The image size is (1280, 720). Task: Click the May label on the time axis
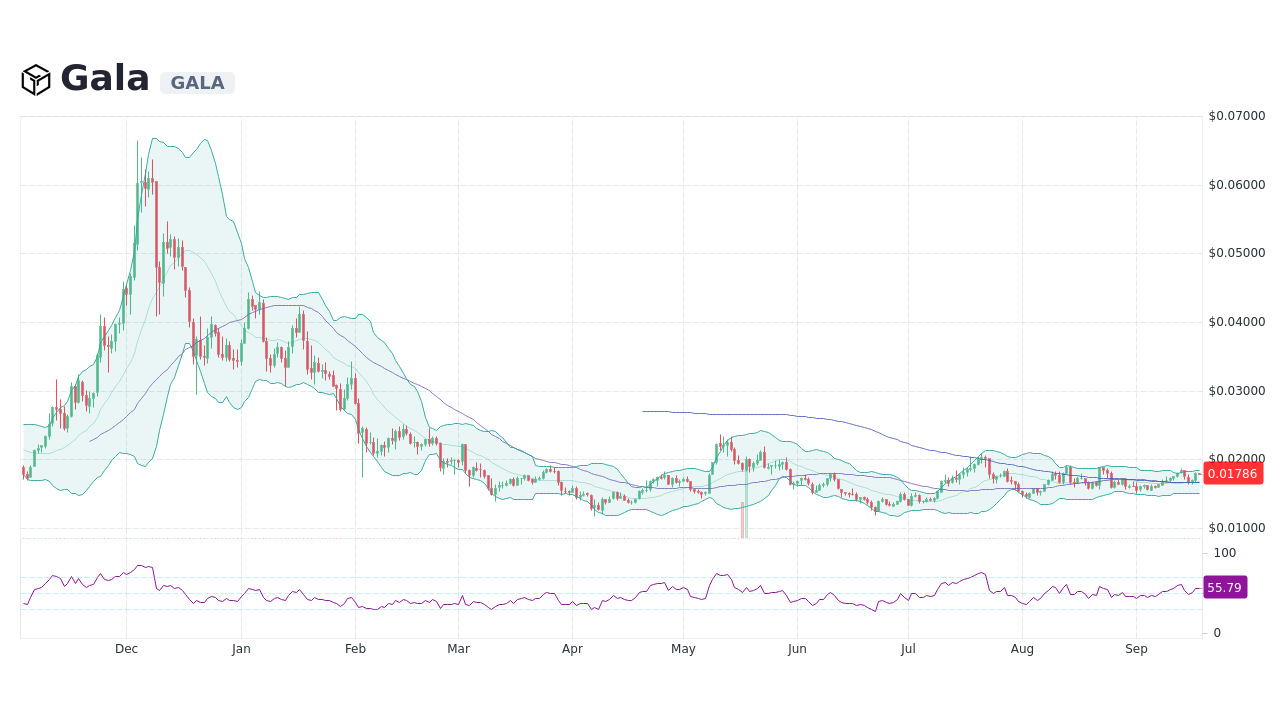pos(683,649)
